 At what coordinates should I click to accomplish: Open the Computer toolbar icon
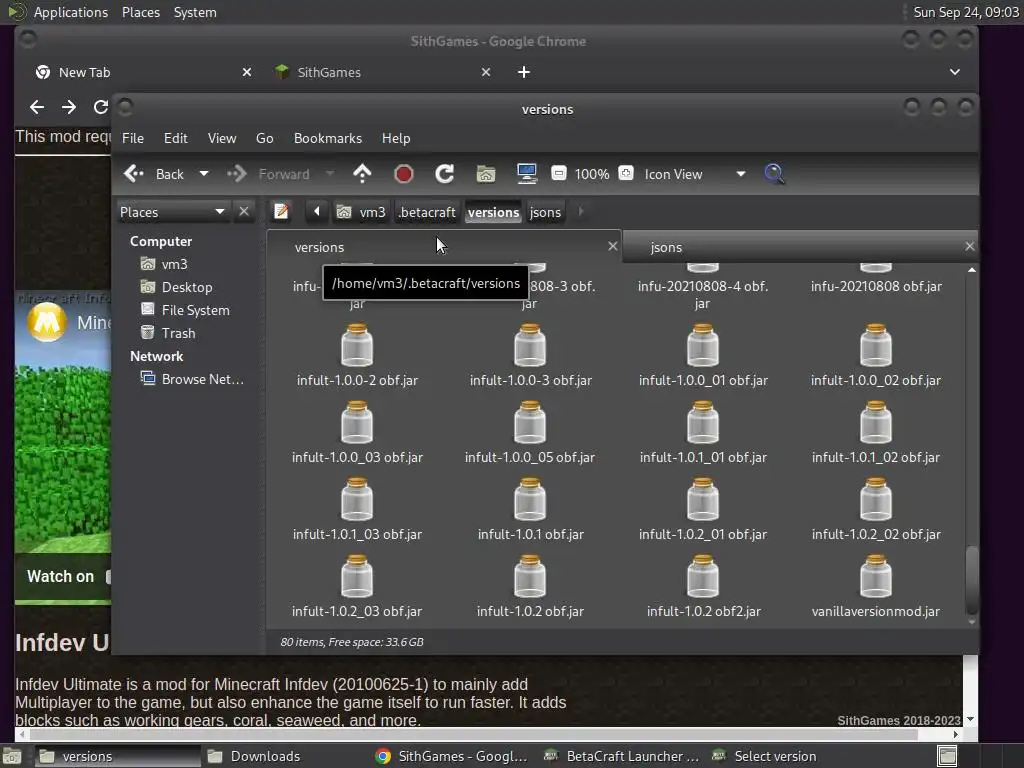pyautogui.click(x=526, y=174)
